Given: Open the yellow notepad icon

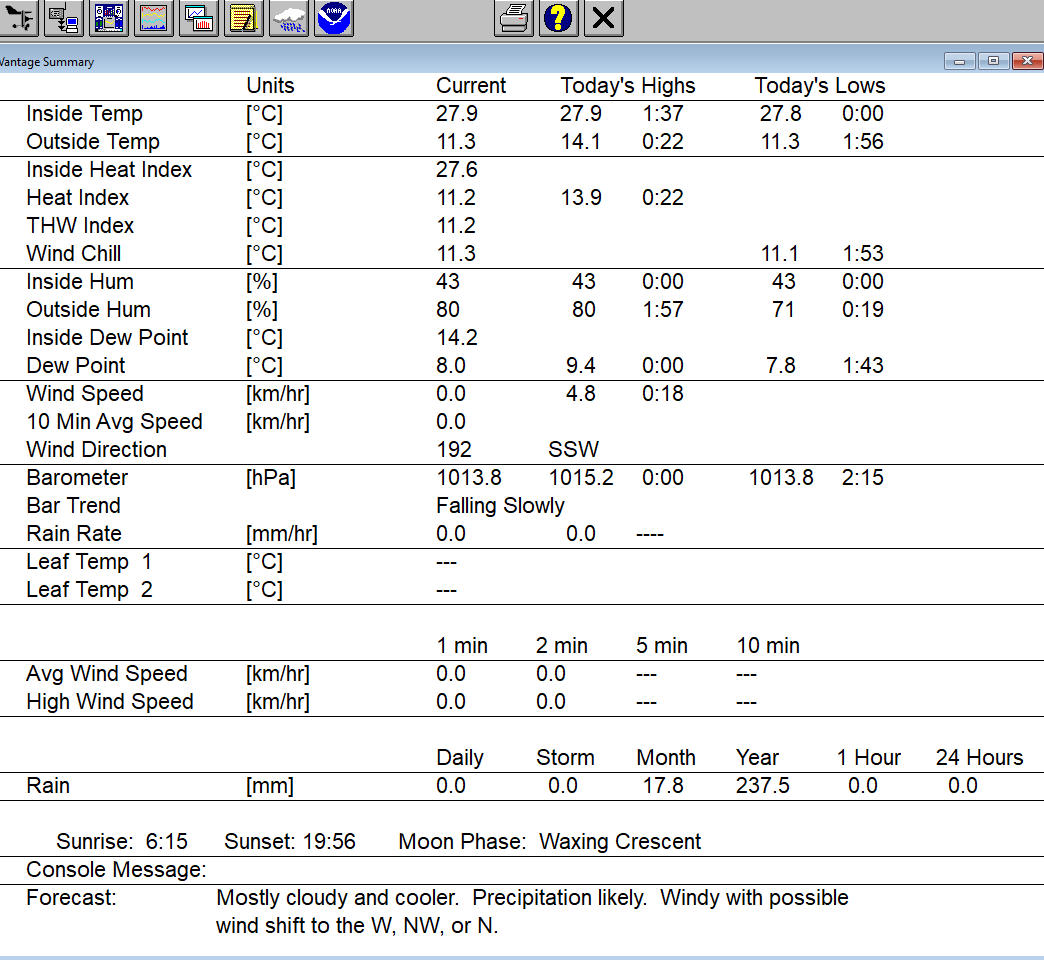Looking at the screenshot, I should click(244, 18).
